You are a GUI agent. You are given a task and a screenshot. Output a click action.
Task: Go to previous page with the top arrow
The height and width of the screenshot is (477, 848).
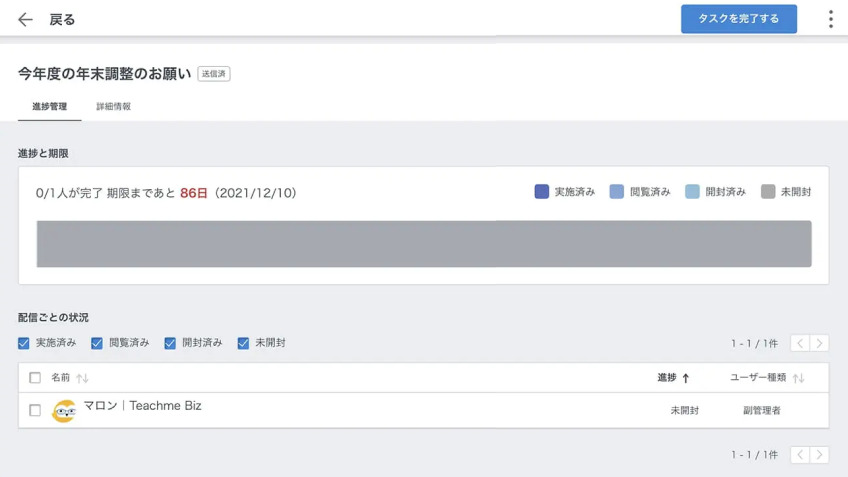click(x=800, y=343)
